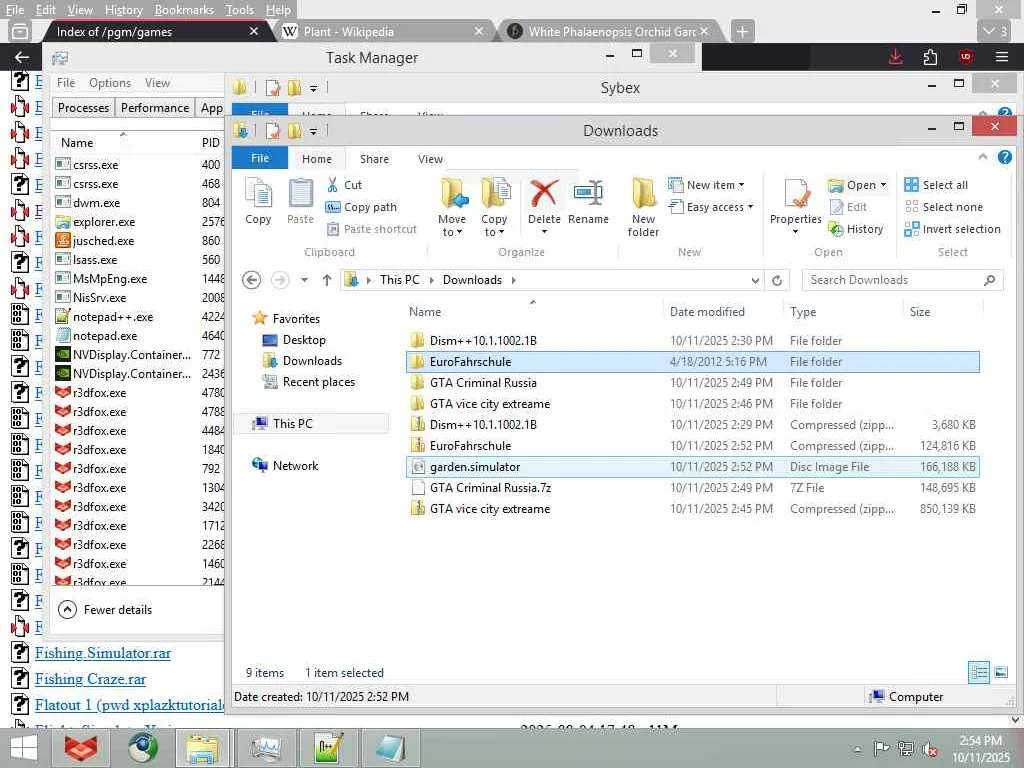Open the address bar history dropdown
This screenshot has width=1024, height=768.
(755, 280)
